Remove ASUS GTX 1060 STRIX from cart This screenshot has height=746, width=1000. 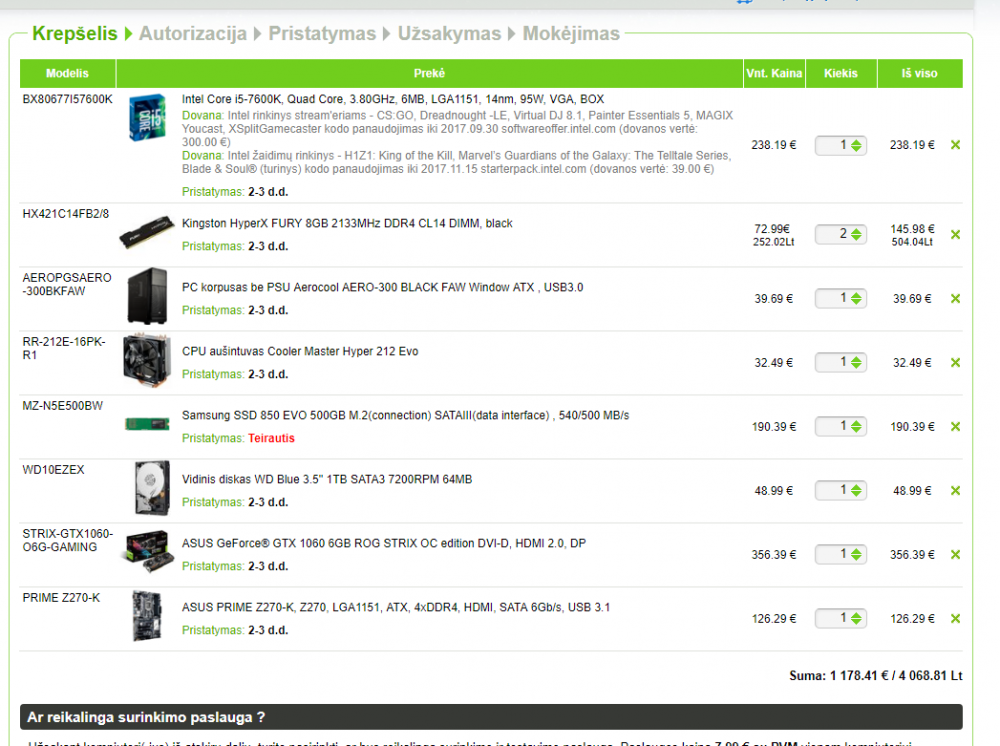pos(955,555)
